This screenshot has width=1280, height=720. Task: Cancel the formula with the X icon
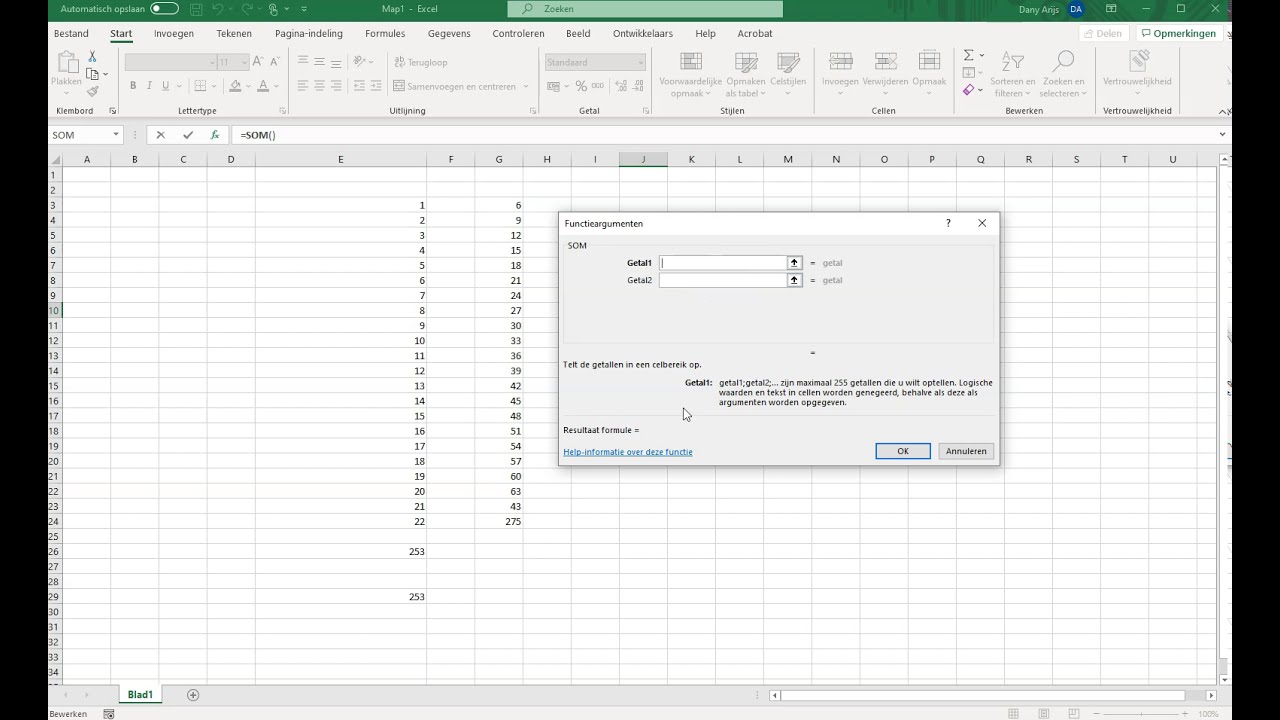pos(161,135)
